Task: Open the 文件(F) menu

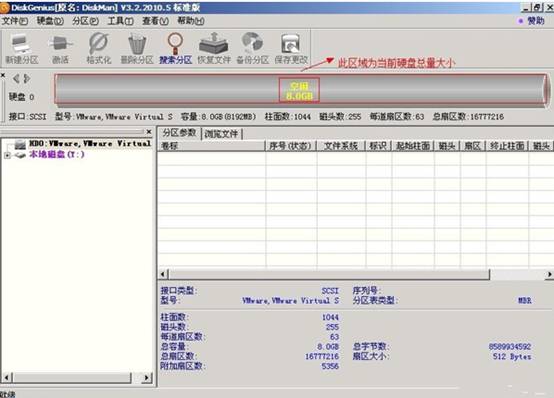Action: 14,21
